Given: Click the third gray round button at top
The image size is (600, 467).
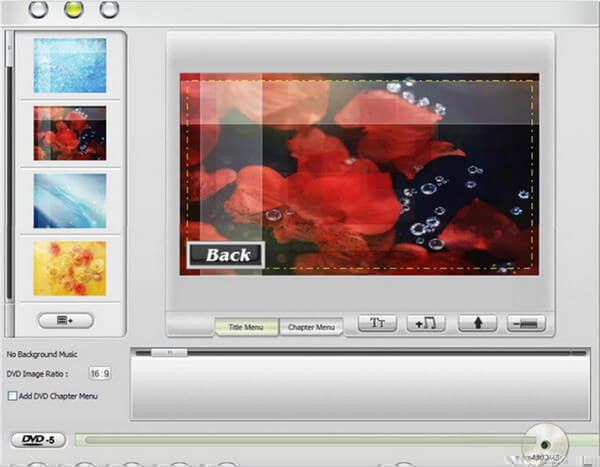Looking at the screenshot, I should (x=109, y=9).
